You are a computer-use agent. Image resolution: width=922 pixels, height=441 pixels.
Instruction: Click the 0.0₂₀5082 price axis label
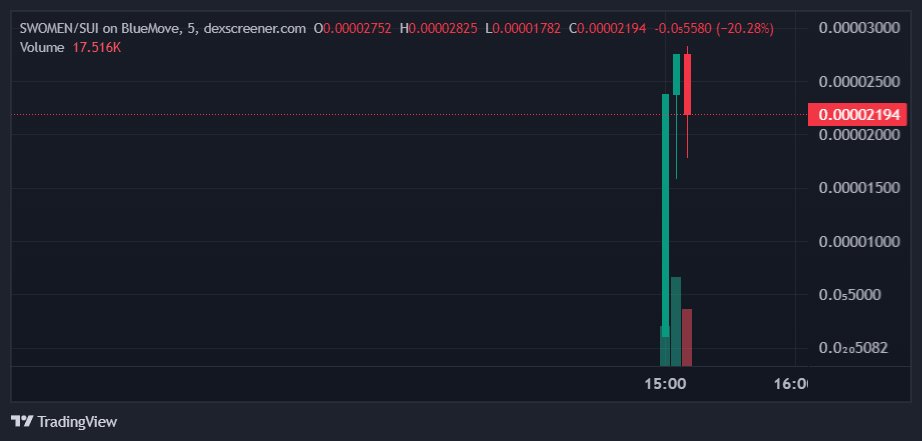pos(853,348)
